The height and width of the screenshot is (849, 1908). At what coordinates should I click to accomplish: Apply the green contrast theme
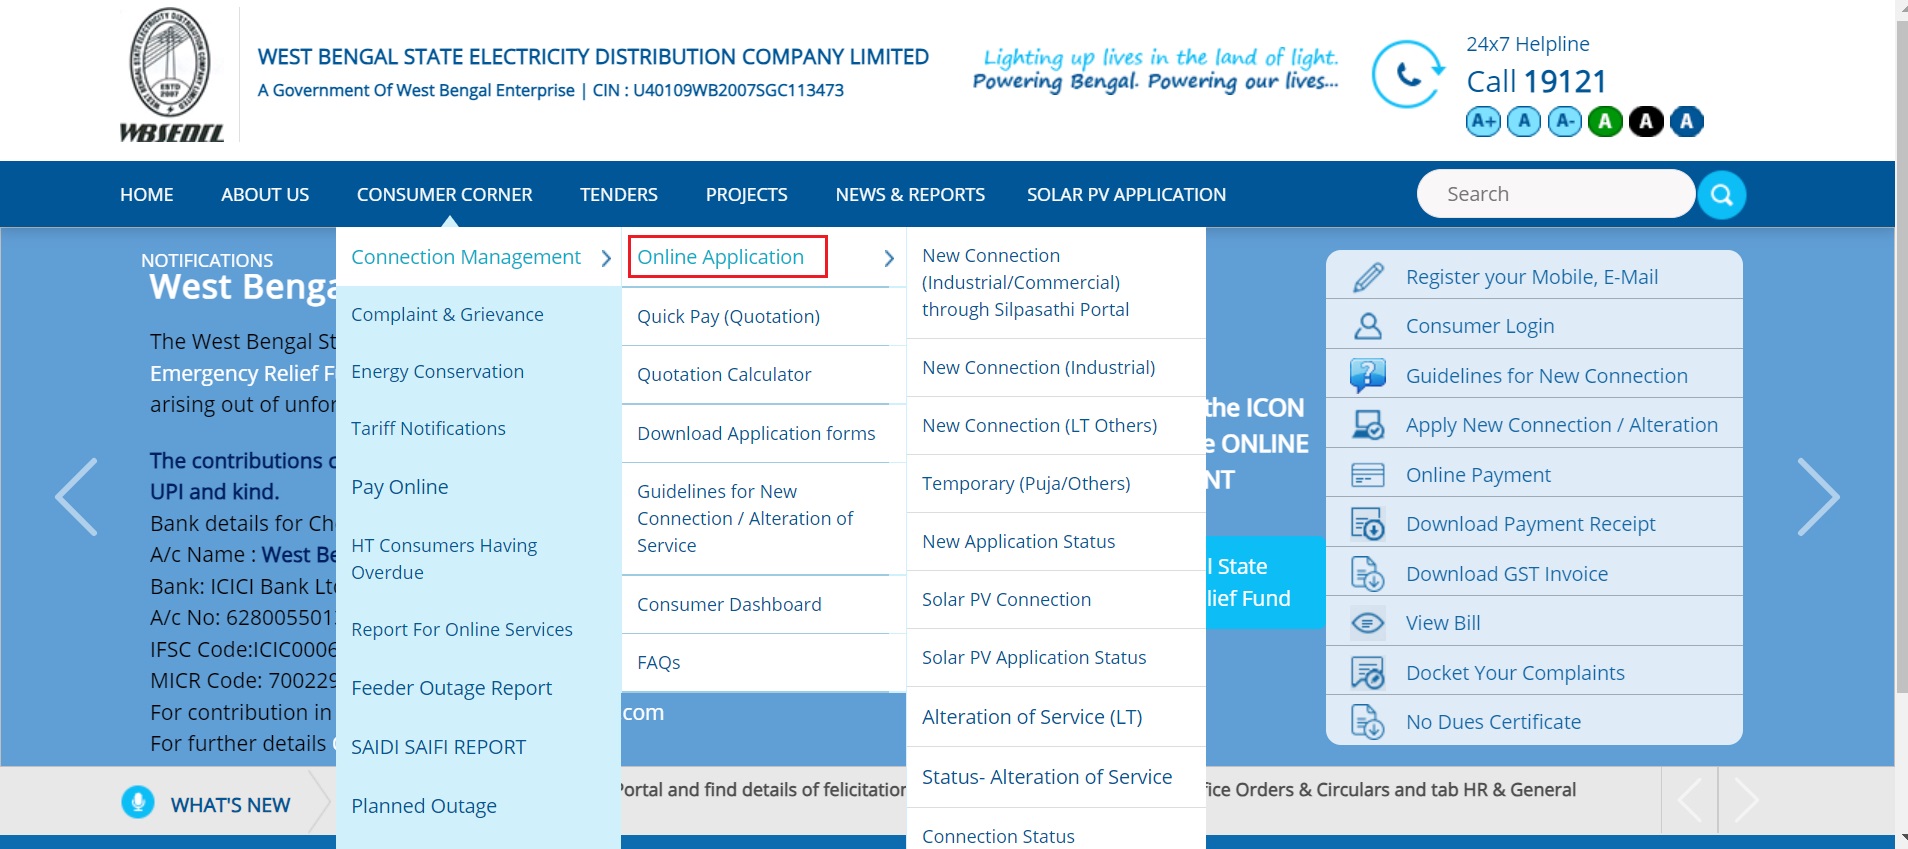click(x=1605, y=122)
